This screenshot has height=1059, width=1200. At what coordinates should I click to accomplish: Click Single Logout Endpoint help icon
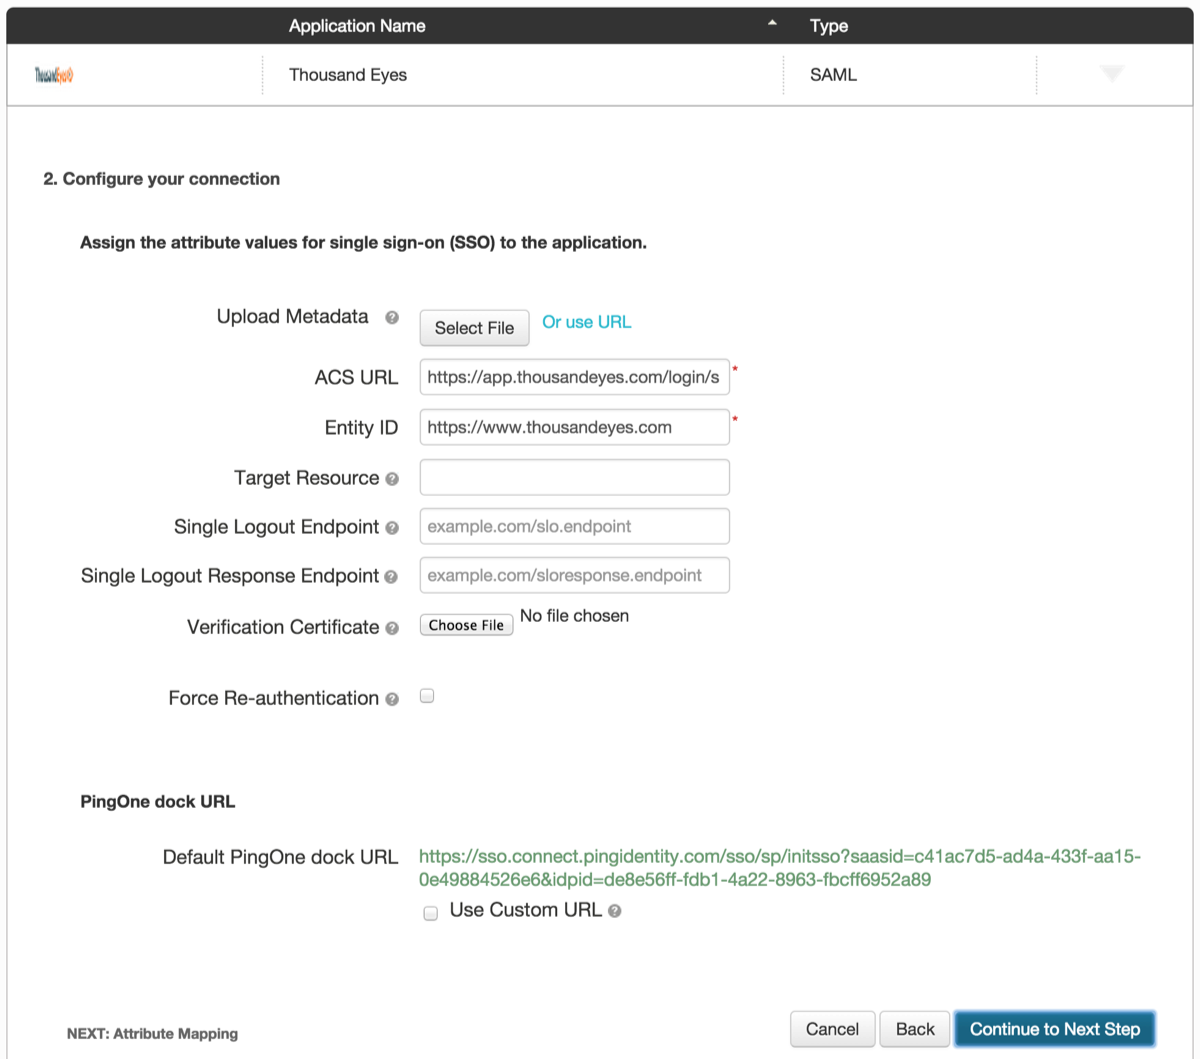[x=392, y=528]
